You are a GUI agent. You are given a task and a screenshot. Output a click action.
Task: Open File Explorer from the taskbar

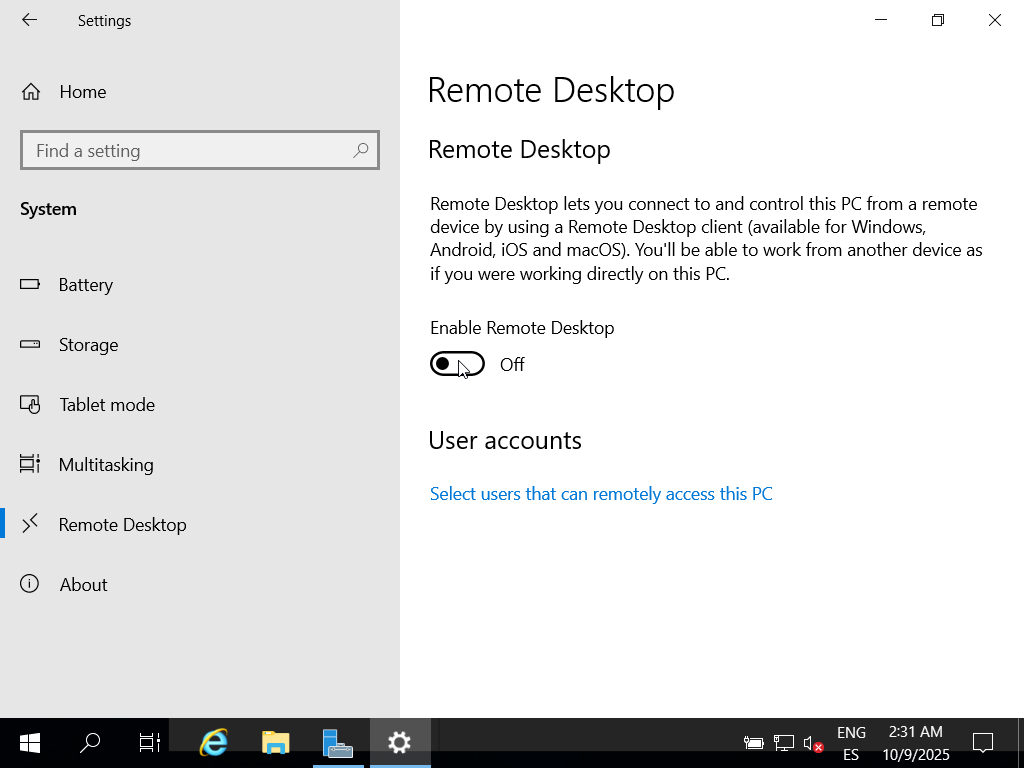(x=275, y=743)
